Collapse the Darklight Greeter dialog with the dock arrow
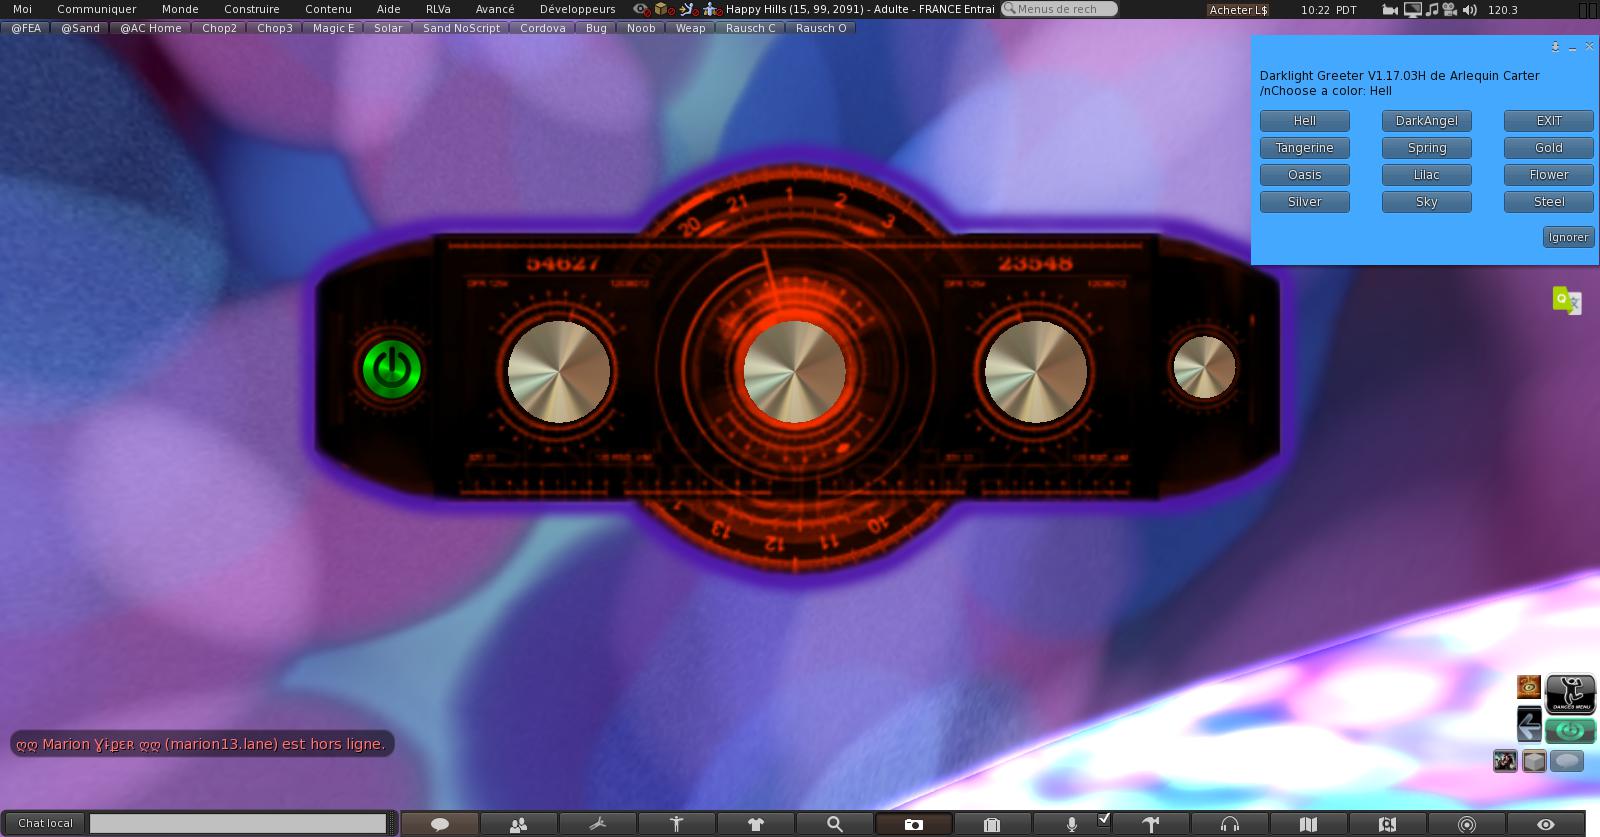Screen dimensions: 1600x837 pyautogui.click(x=1555, y=47)
